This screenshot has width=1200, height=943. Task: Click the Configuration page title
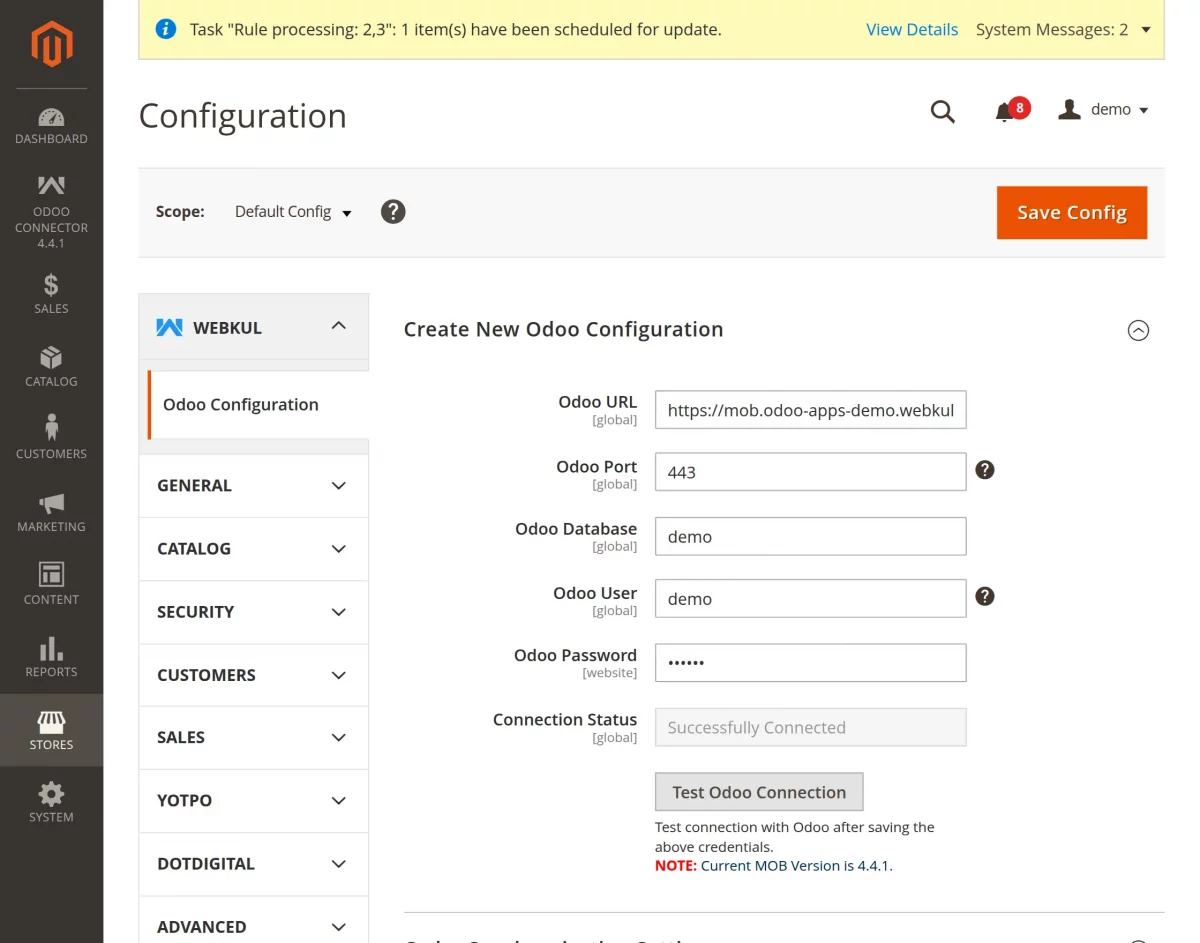[243, 116]
